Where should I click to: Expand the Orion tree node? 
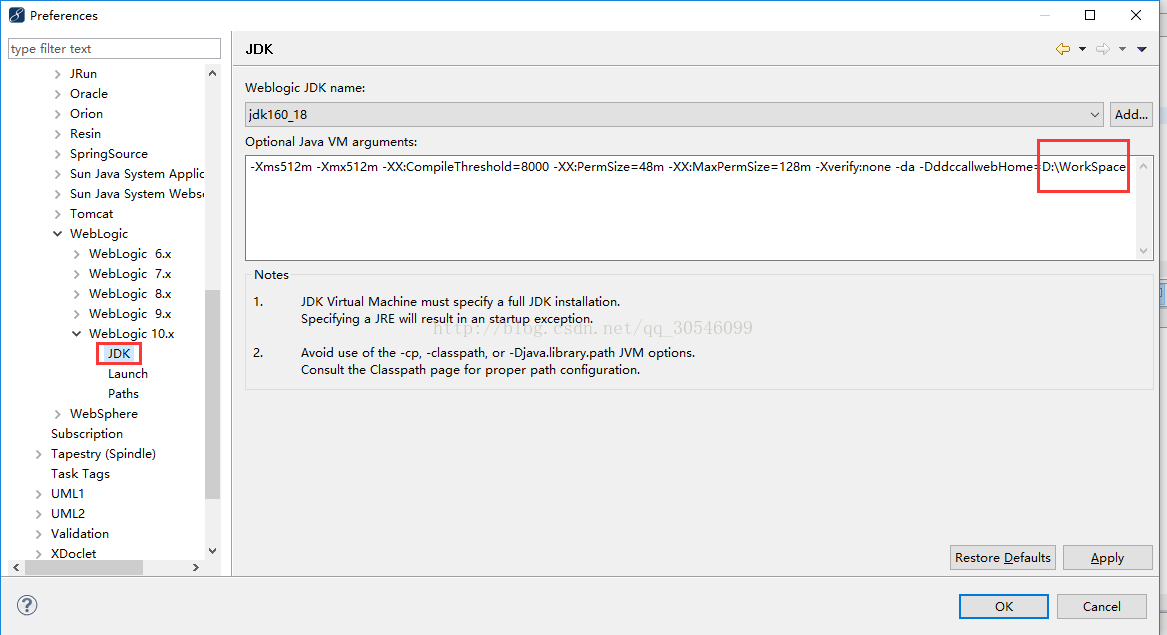pyautogui.click(x=57, y=114)
